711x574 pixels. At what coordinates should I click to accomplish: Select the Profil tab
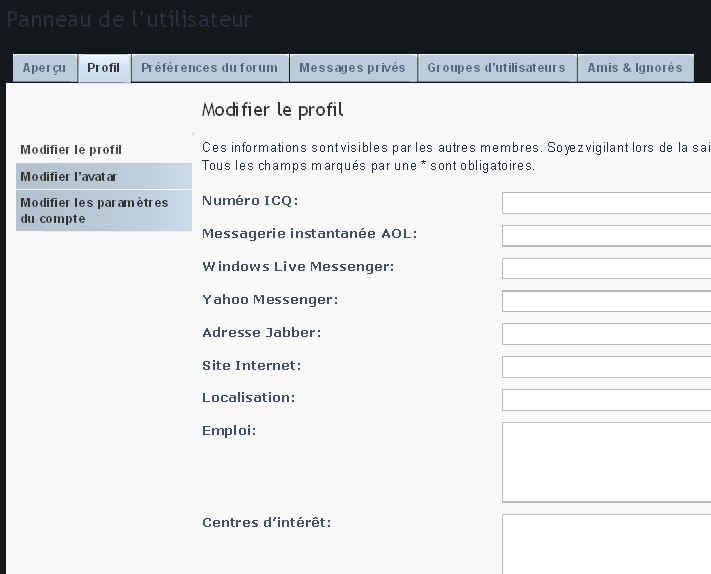(x=104, y=68)
